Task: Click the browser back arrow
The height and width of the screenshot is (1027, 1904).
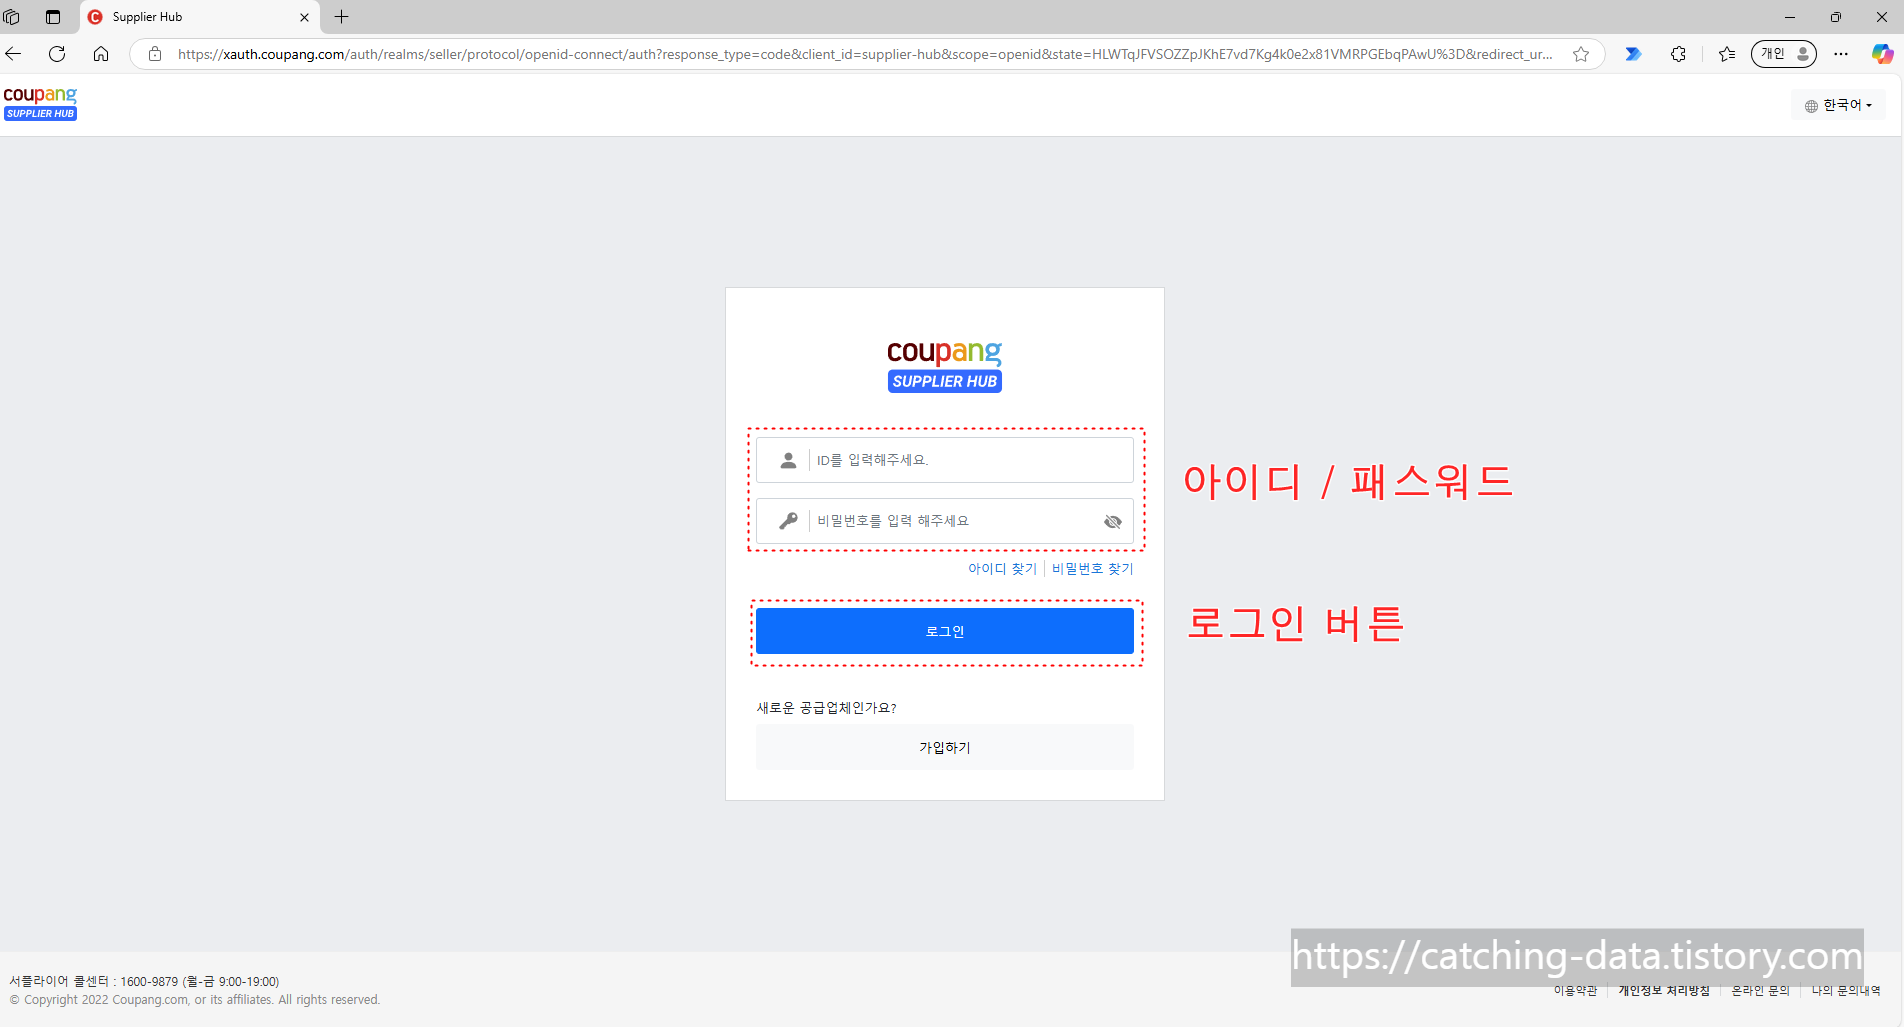Action: point(14,54)
